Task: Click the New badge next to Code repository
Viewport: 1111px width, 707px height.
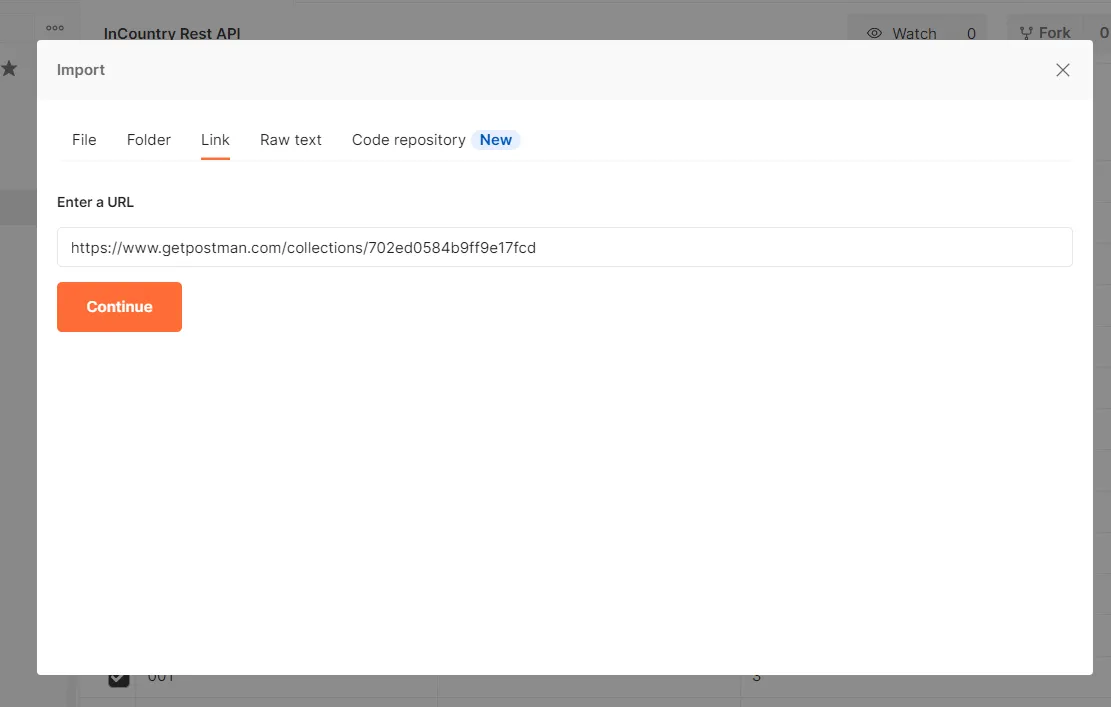Action: (496, 140)
